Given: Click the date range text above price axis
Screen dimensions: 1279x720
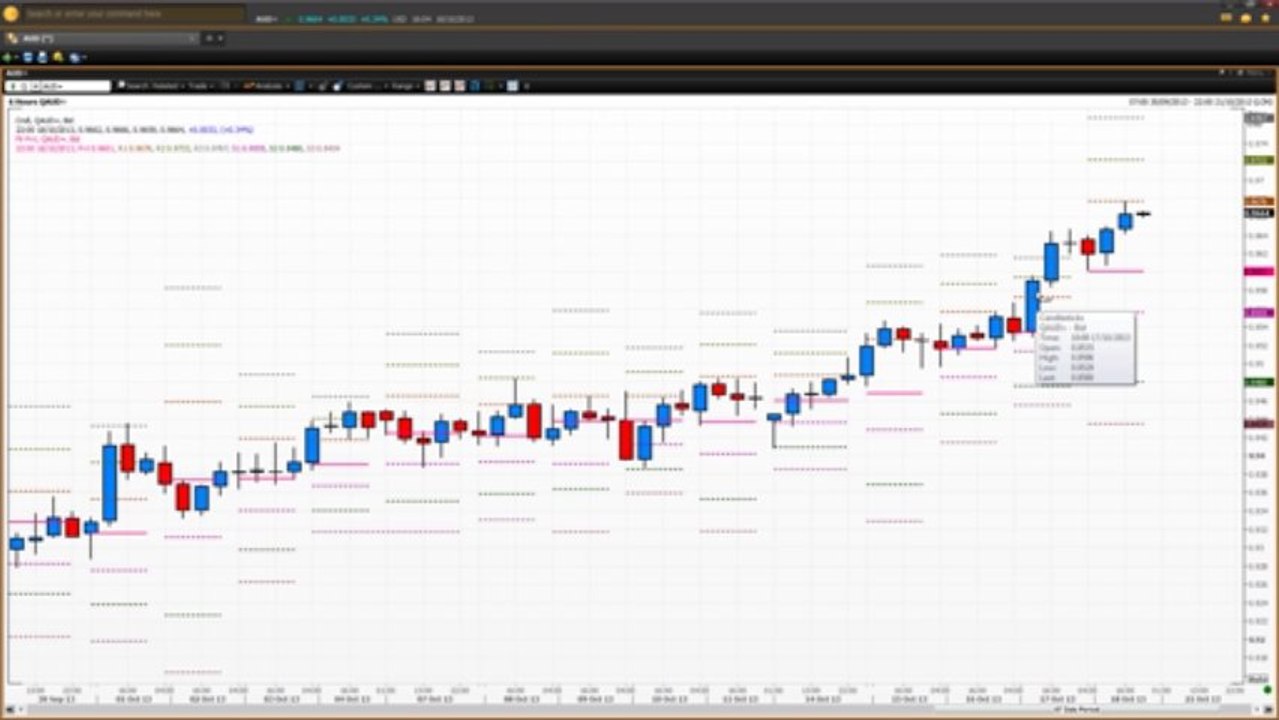Looking at the screenshot, I should click(x=1200, y=102).
